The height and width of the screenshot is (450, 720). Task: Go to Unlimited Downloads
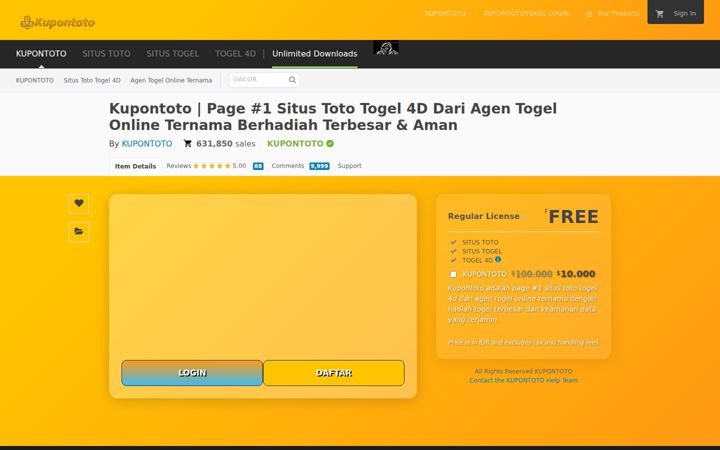[x=315, y=54]
